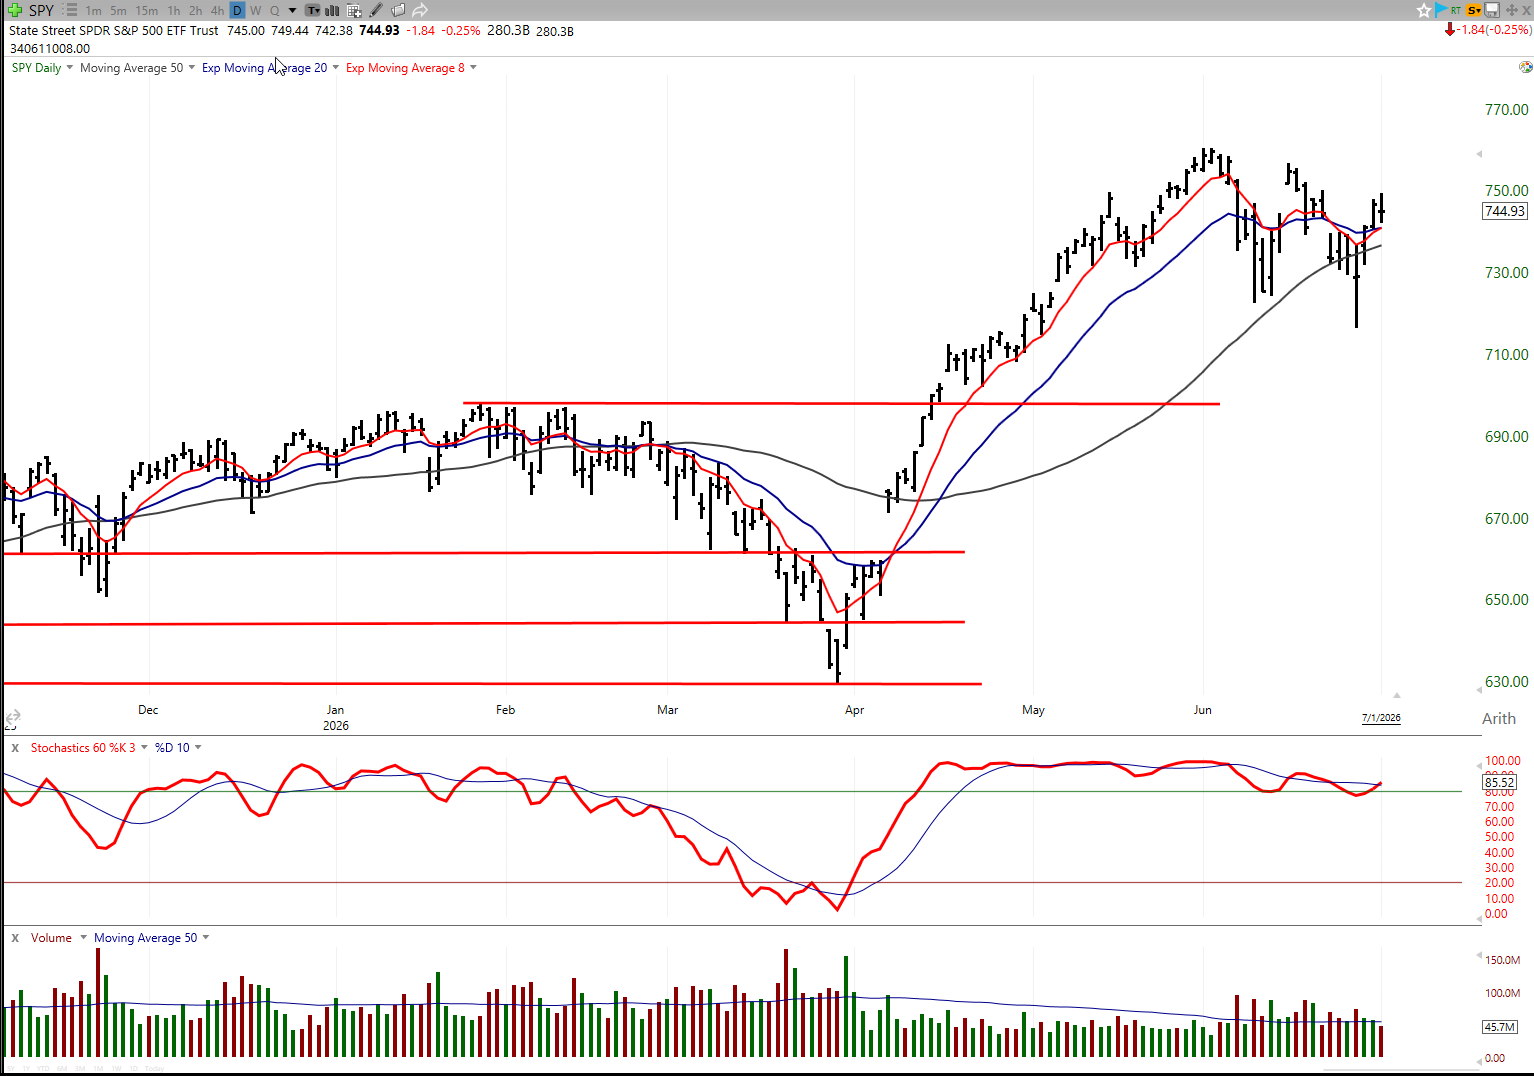Viewport: 1534px width, 1076px height.
Task: Click the share arrow icon
Action: (420, 10)
